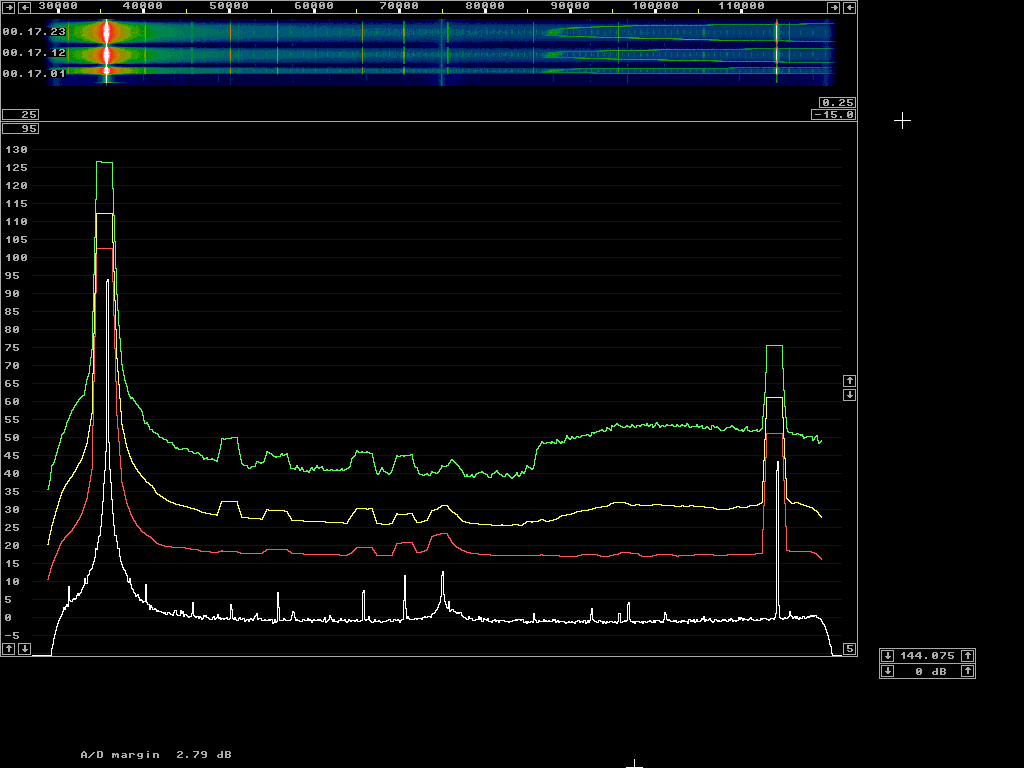Click the right-arrow button at the waterfall's left corner
Image resolution: width=1024 pixels, height=768 pixels.
[x=8, y=7]
